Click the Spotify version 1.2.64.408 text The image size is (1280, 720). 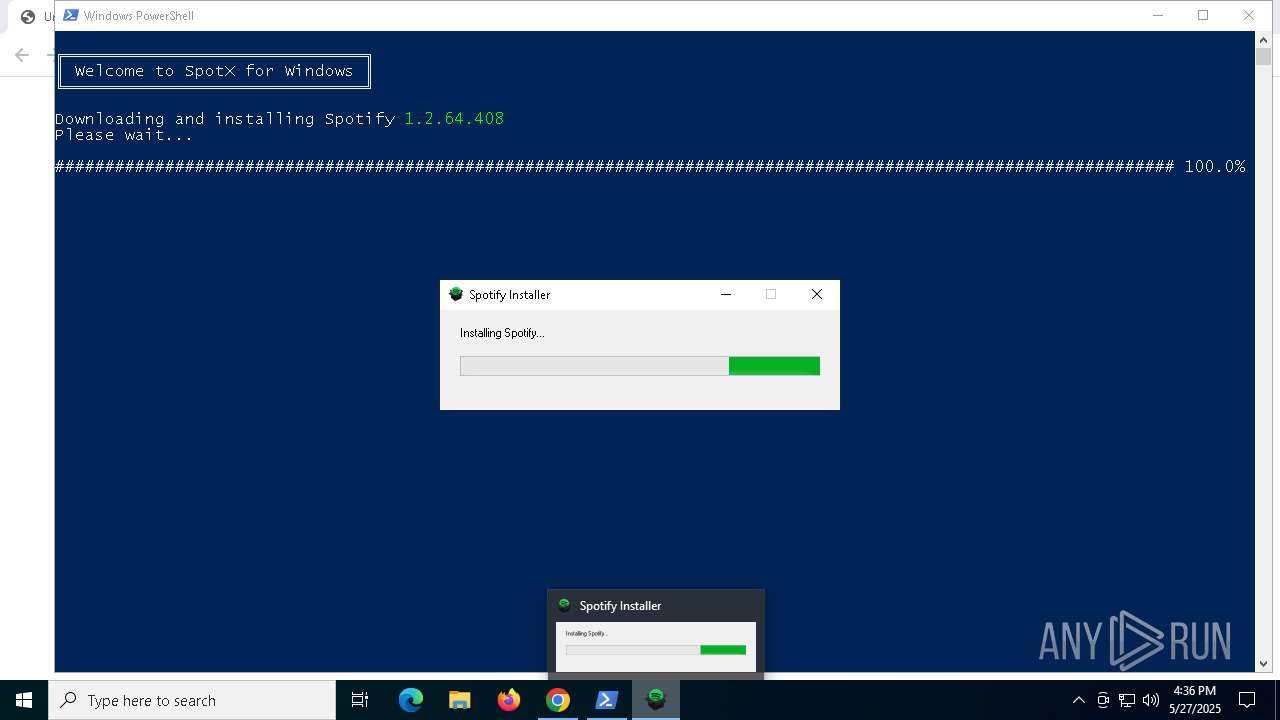pos(454,118)
